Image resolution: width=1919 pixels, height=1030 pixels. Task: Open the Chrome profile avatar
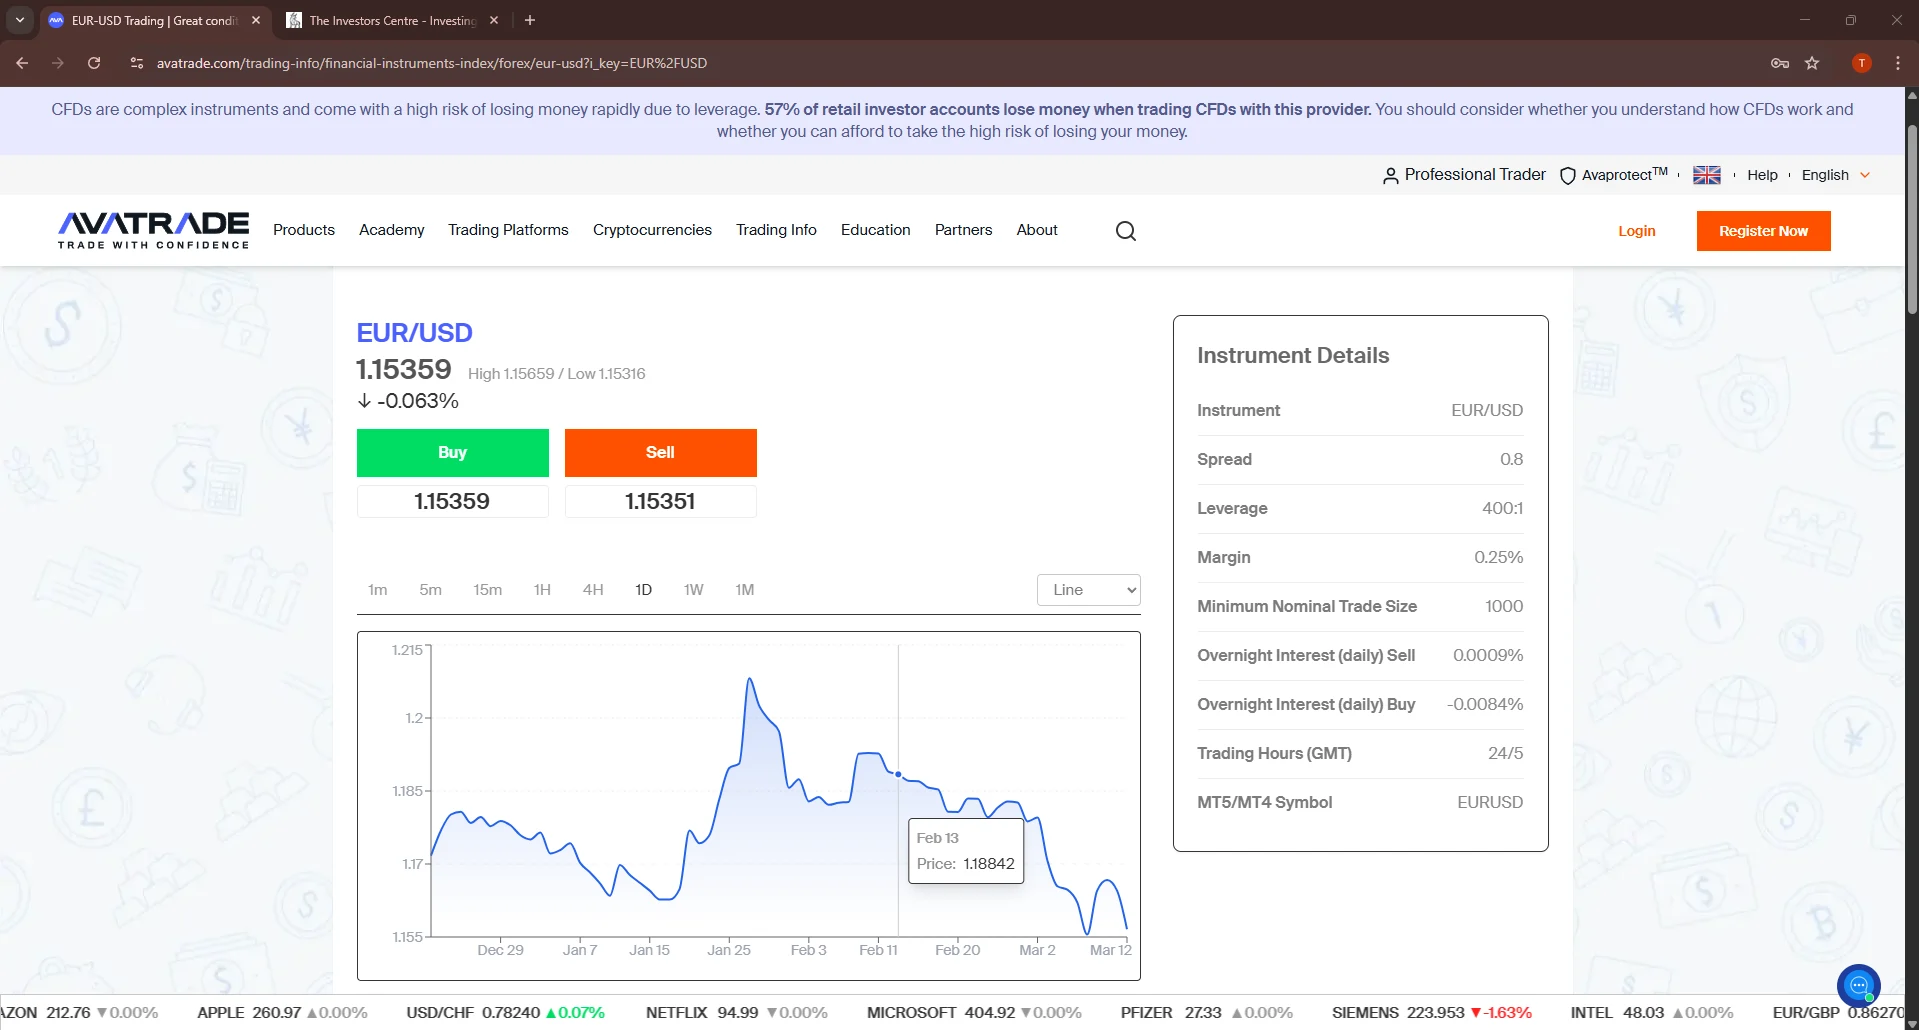(x=1861, y=63)
